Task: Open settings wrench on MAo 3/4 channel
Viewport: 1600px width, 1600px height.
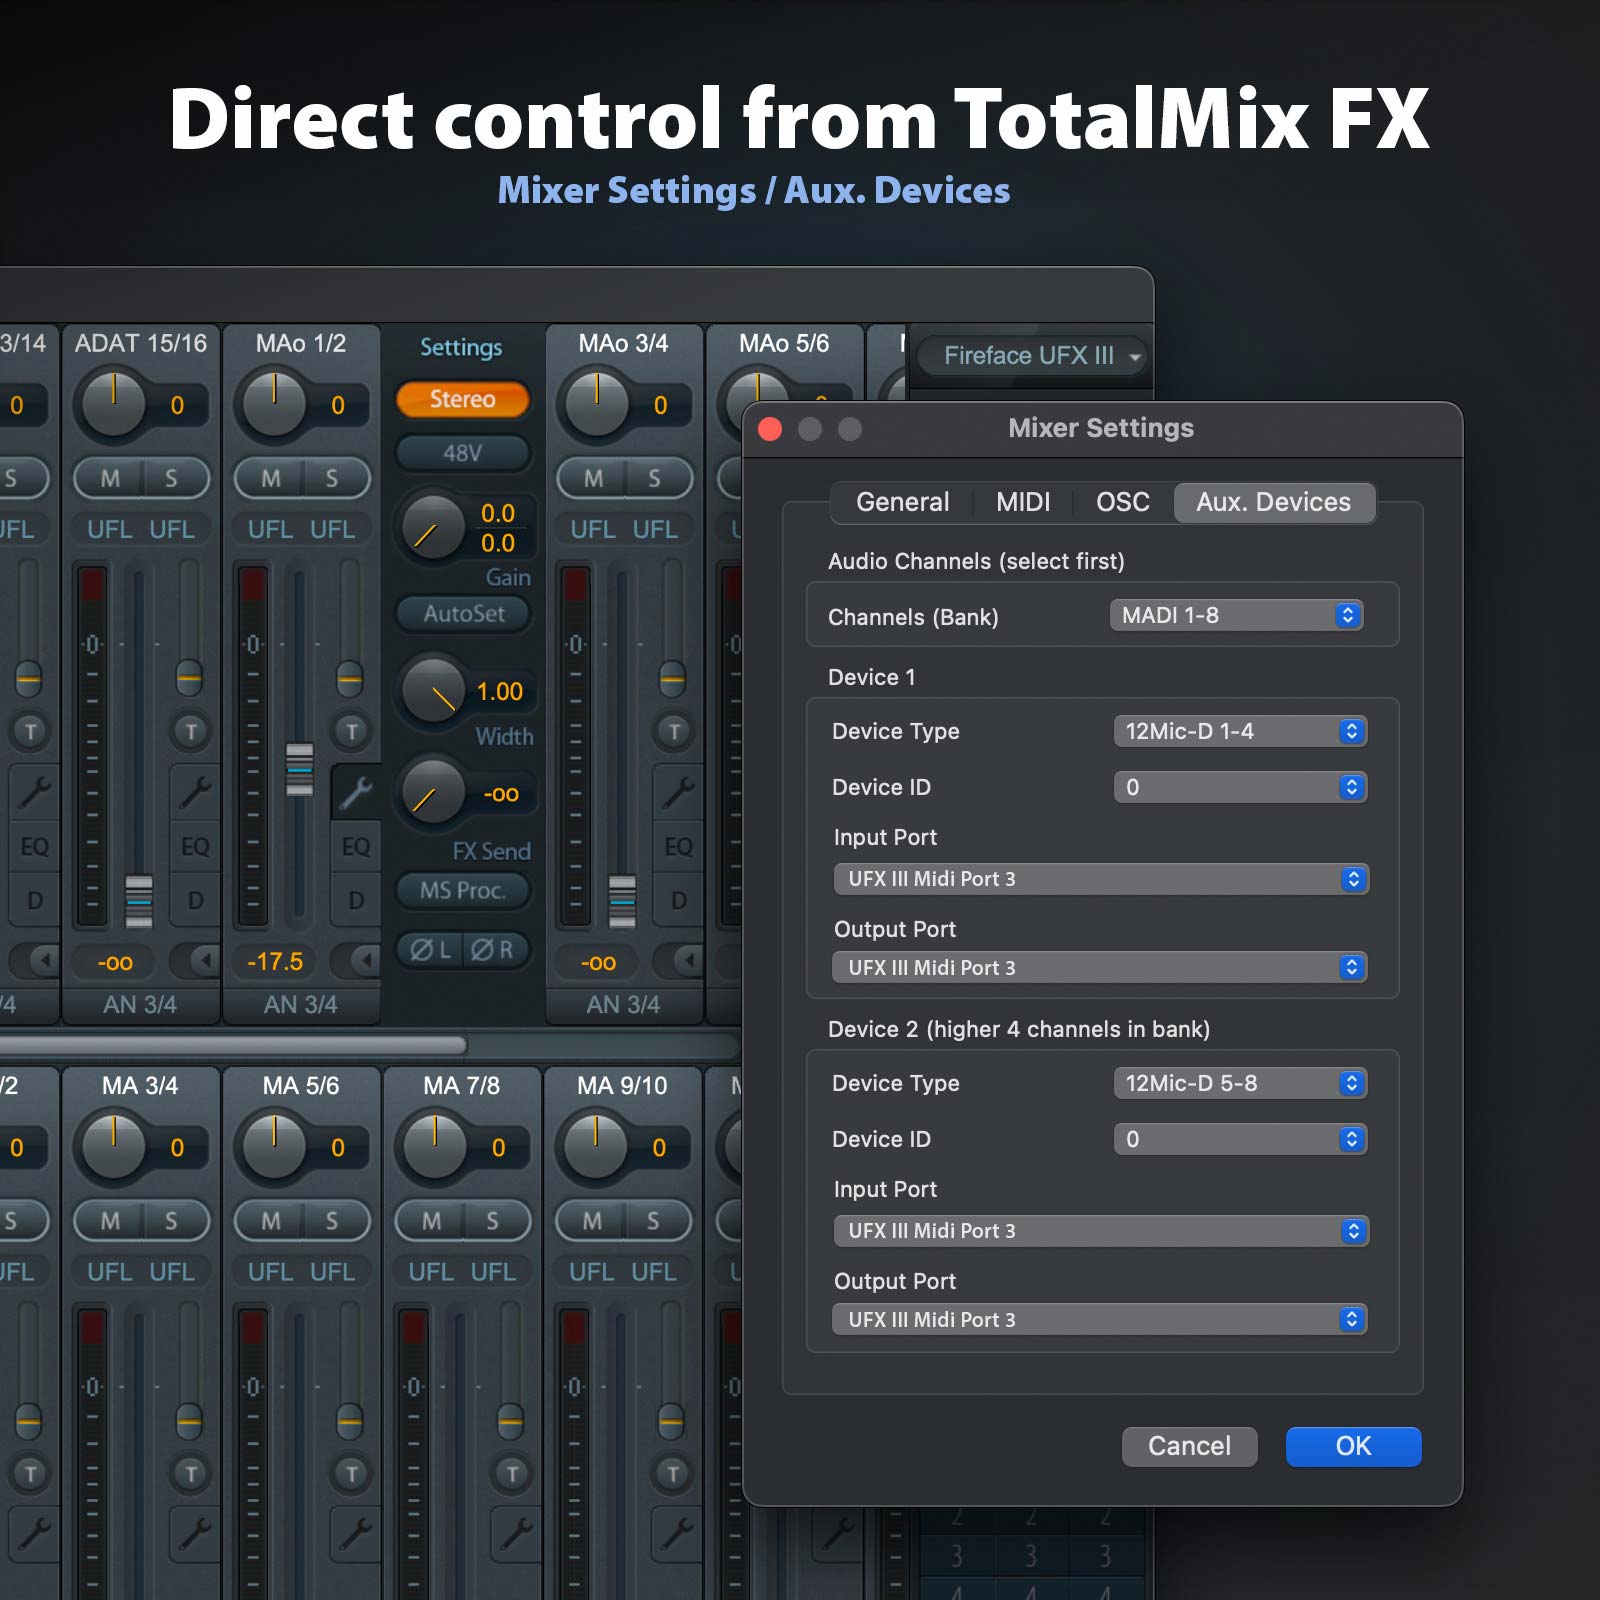Action: tap(678, 792)
